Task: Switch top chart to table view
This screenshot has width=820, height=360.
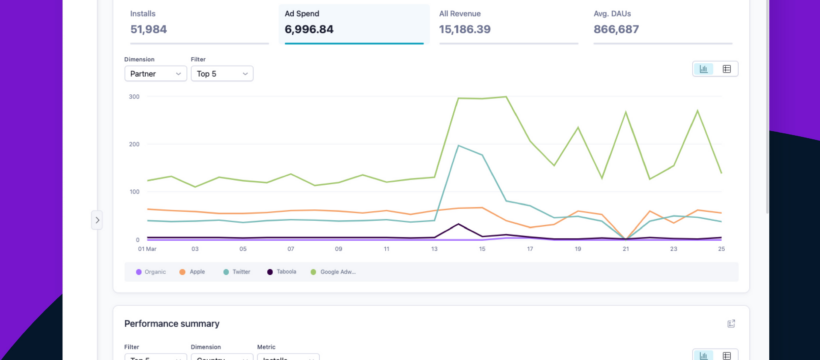Action: 726,69
